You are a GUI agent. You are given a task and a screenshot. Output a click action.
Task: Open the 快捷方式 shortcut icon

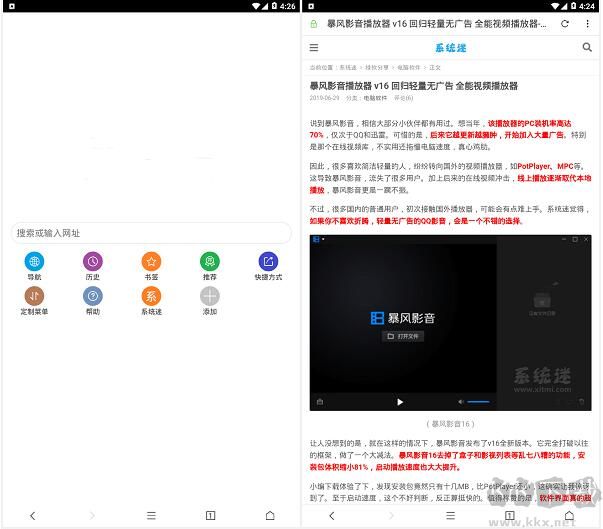point(268,261)
